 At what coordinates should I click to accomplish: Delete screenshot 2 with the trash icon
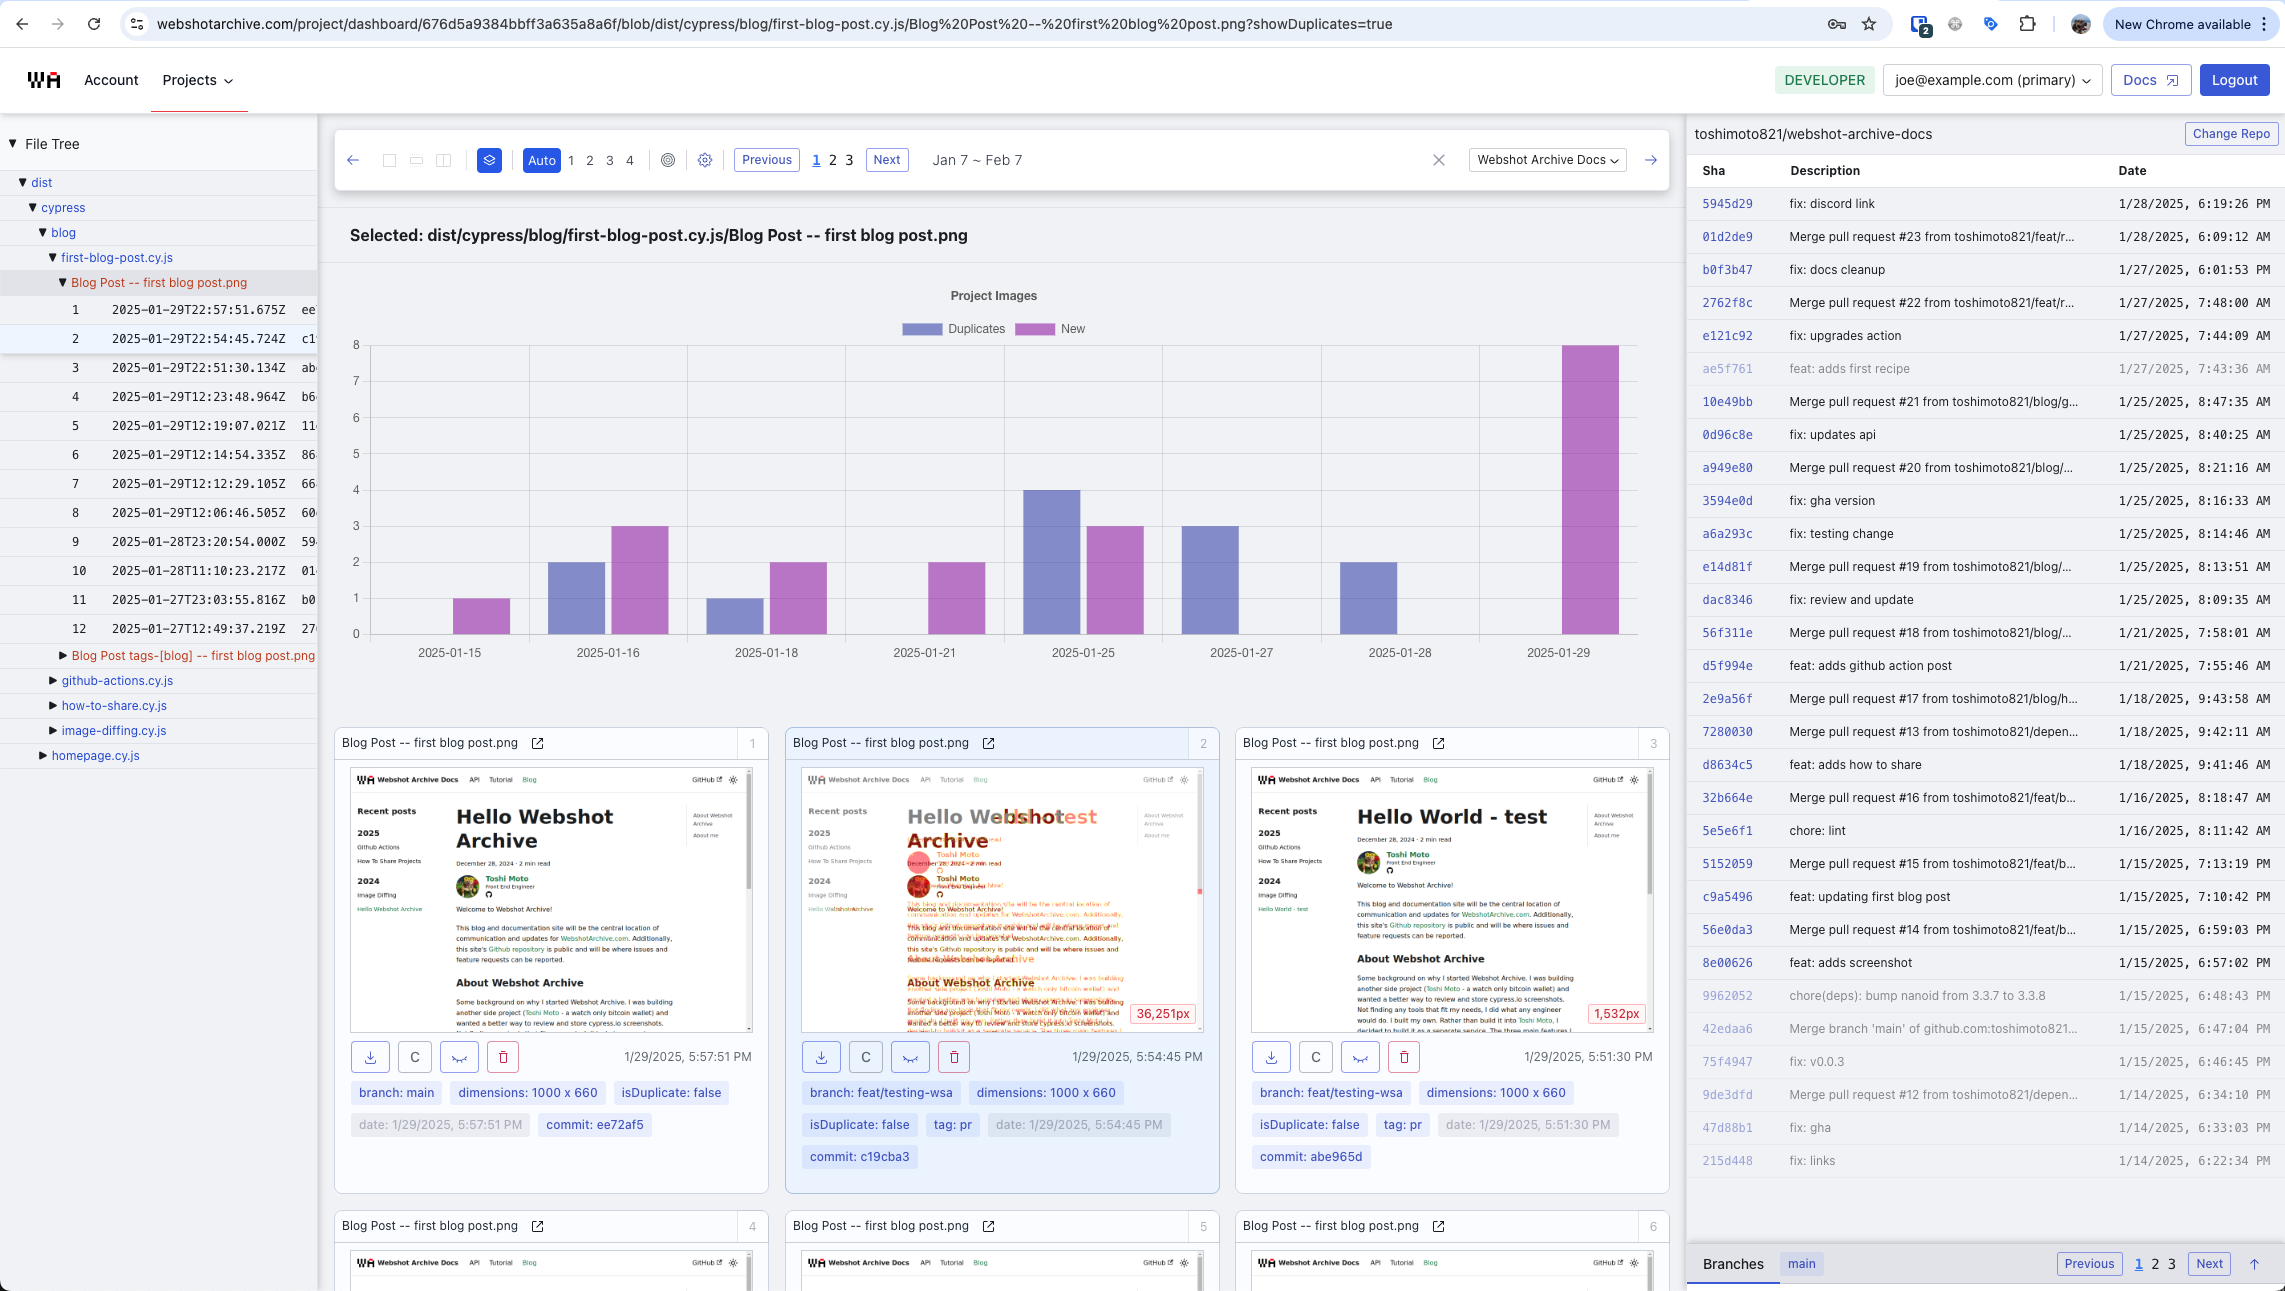click(953, 1057)
